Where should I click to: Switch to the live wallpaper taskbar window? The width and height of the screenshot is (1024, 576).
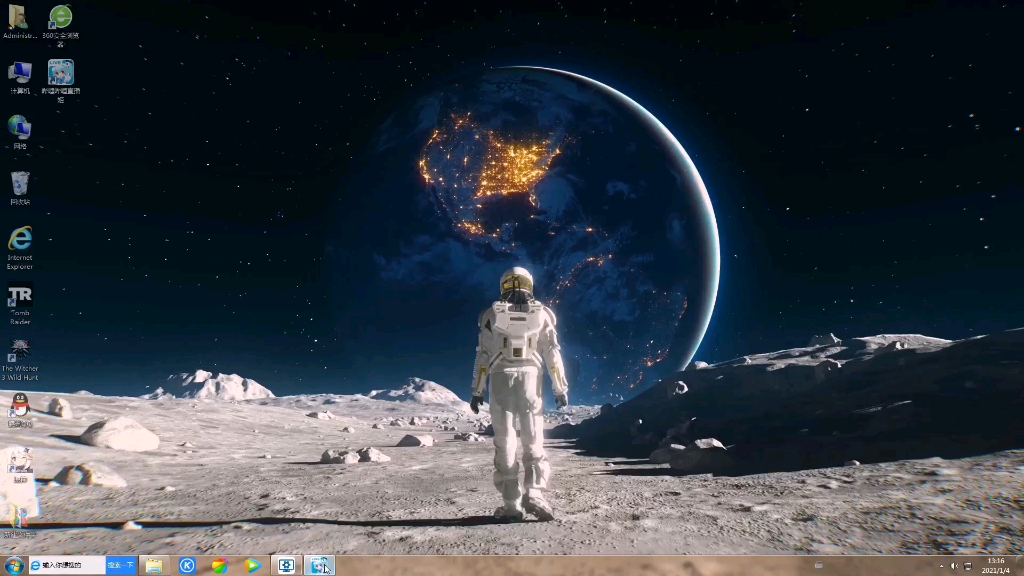[x=319, y=566]
